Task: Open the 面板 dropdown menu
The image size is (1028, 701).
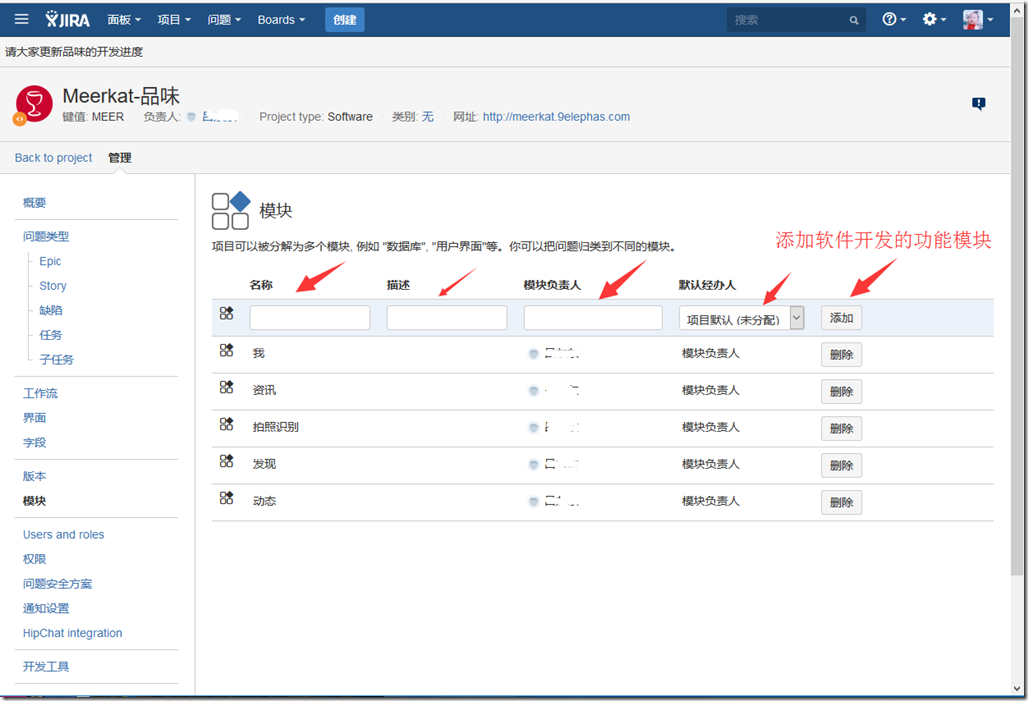Action: click(x=124, y=19)
